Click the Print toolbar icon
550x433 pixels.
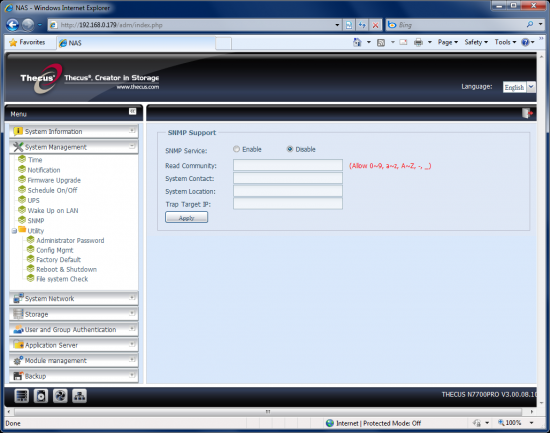point(418,42)
